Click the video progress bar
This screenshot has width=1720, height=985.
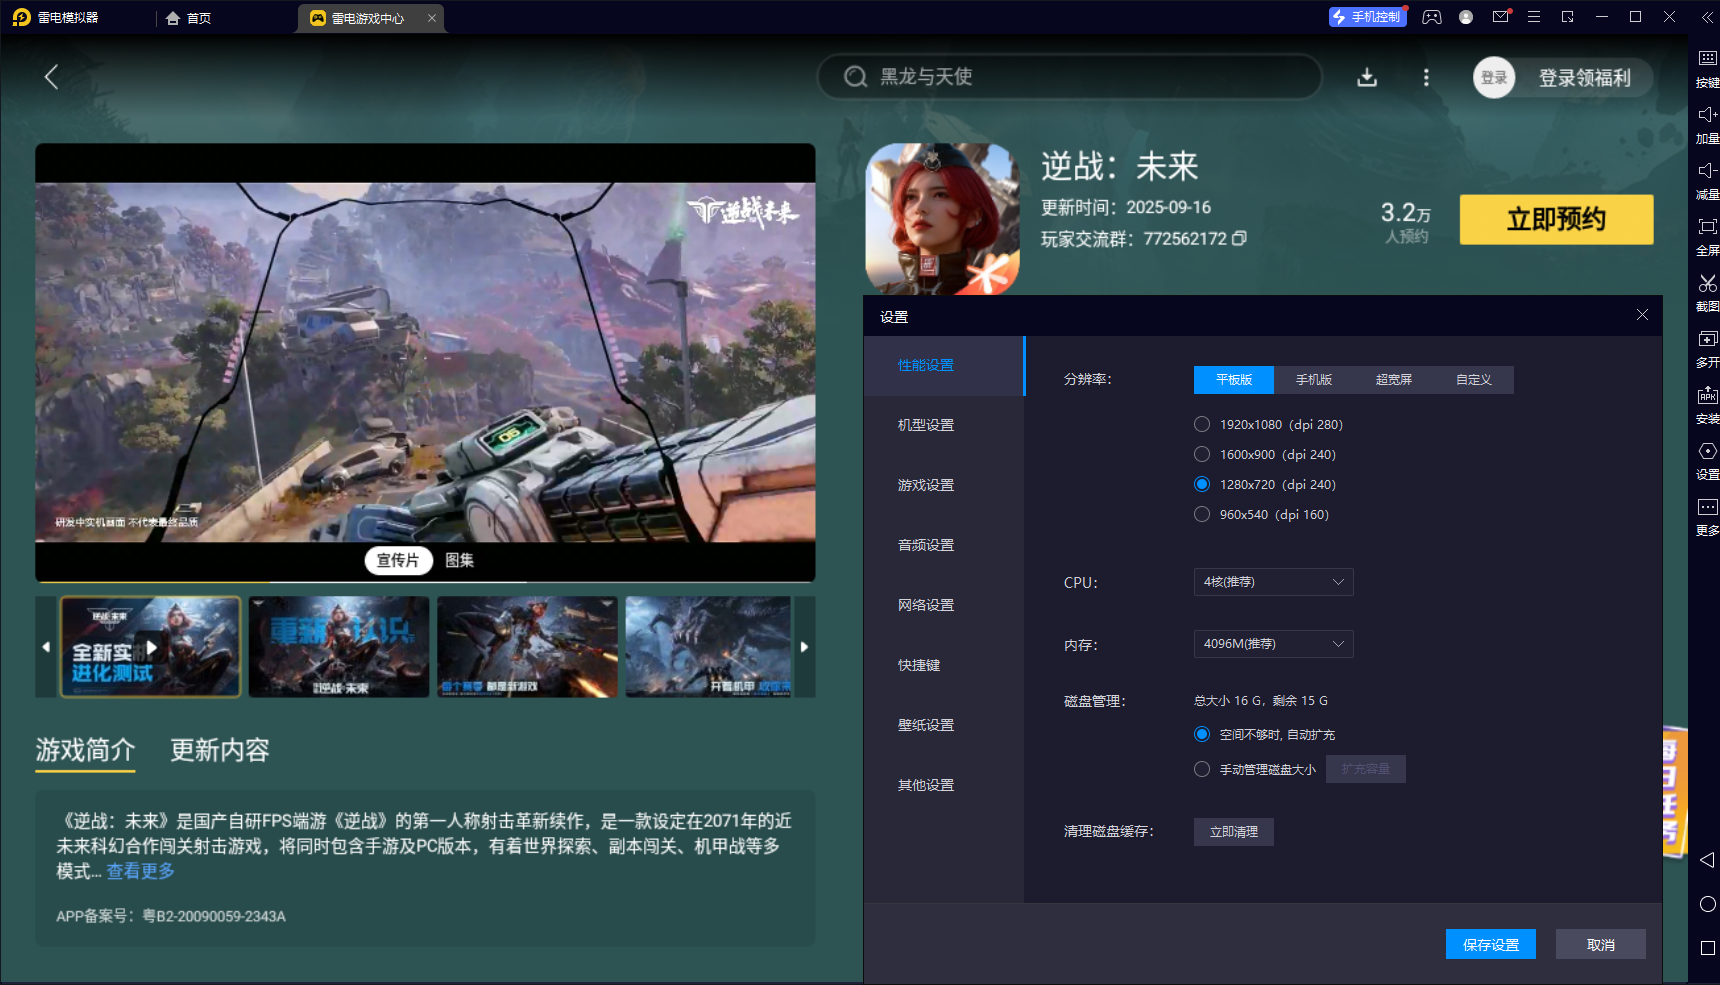425,581
